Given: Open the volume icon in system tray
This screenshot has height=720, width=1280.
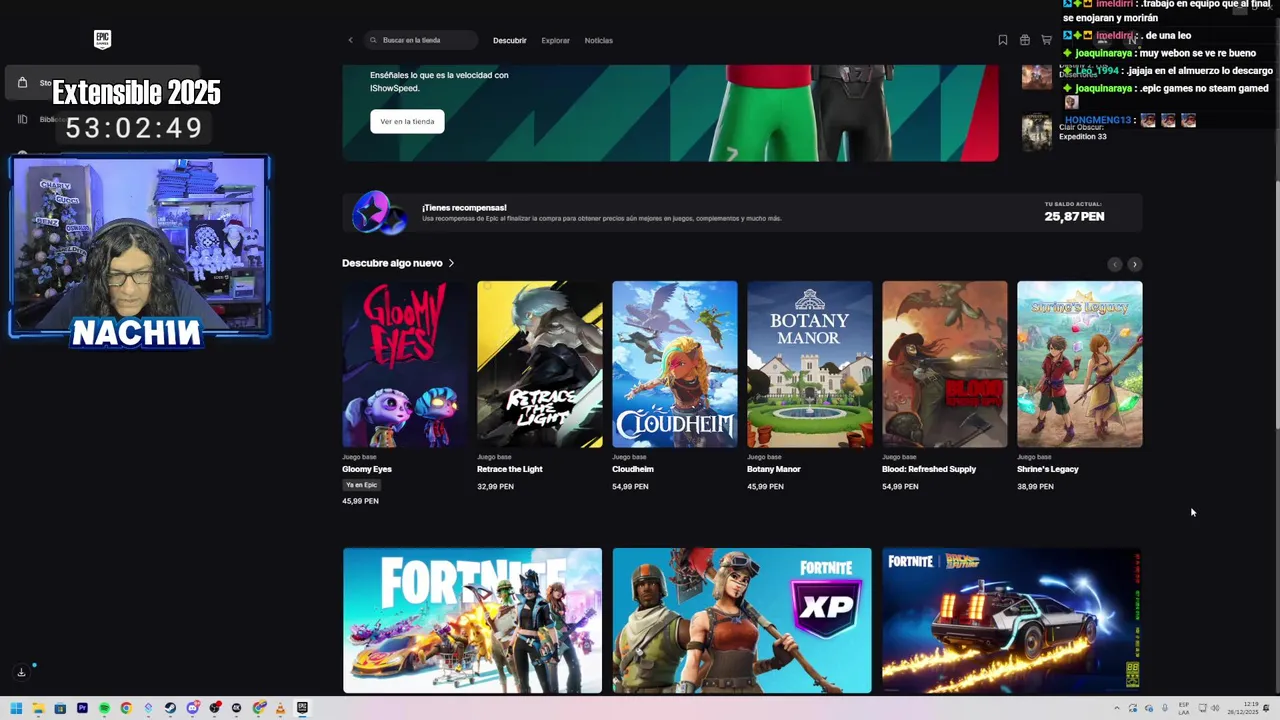Looking at the screenshot, I should [x=1215, y=708].
